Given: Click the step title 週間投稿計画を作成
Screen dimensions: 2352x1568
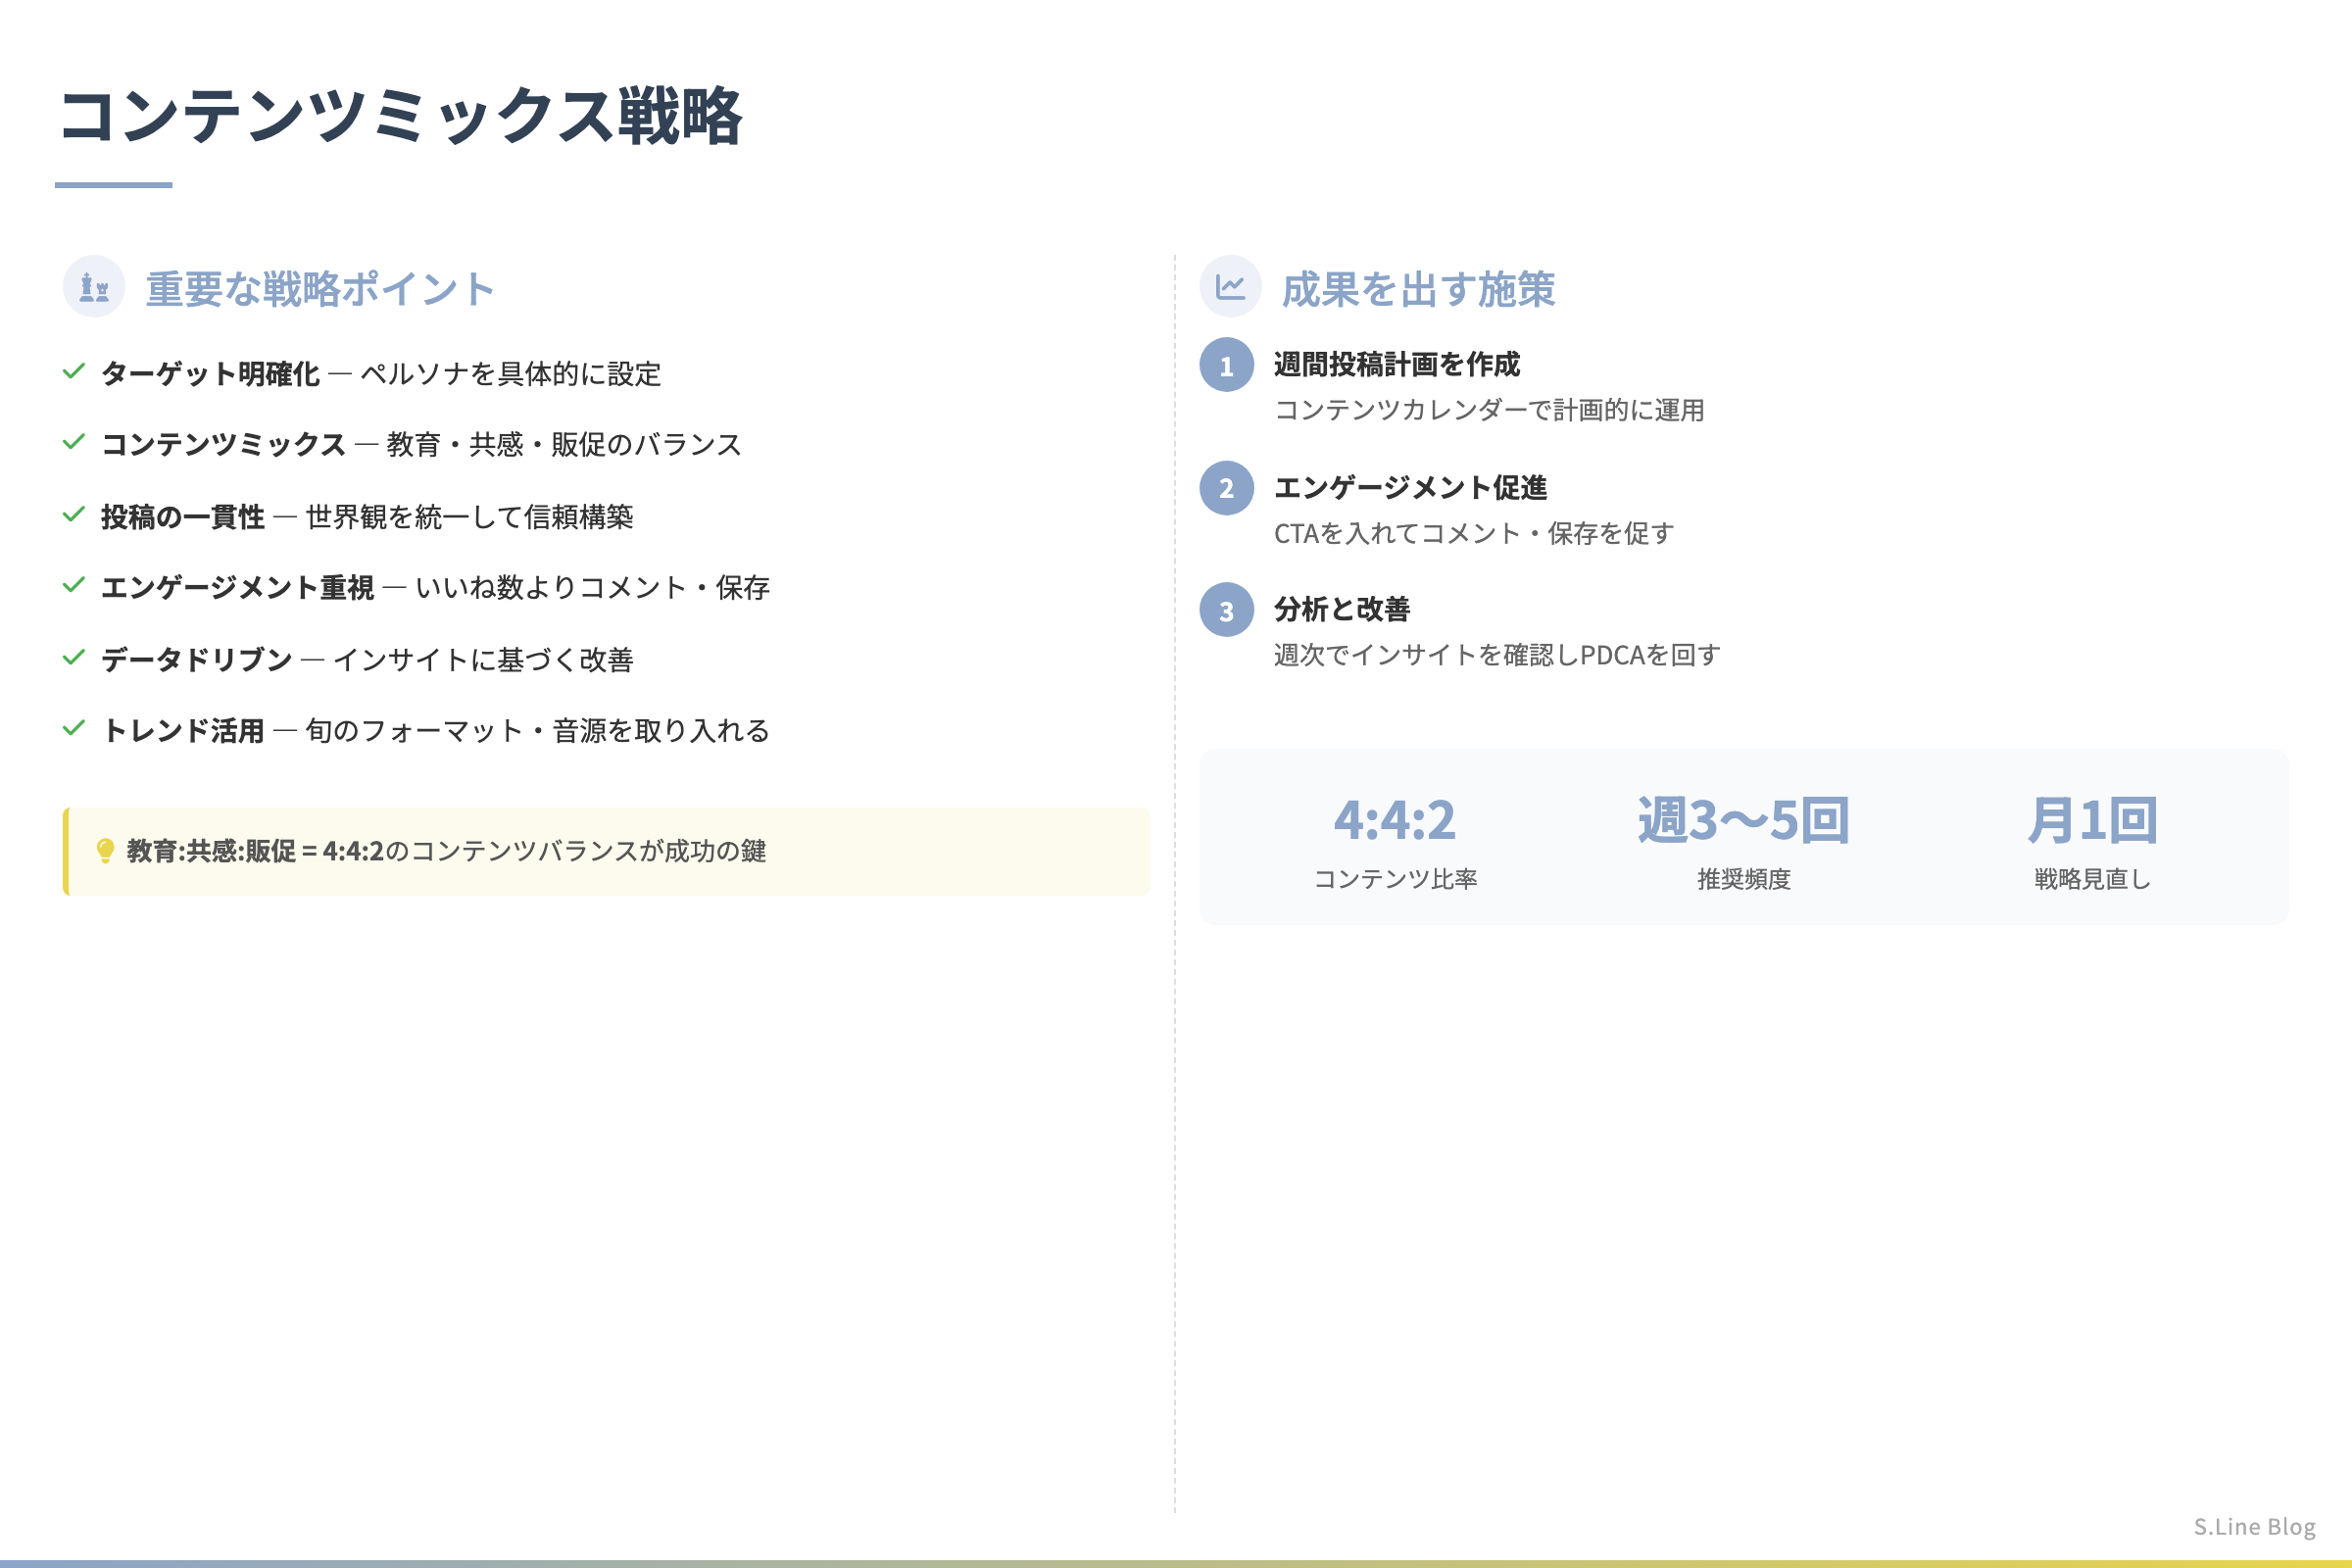Looking at the screenshot, I should pos(1397,364).
